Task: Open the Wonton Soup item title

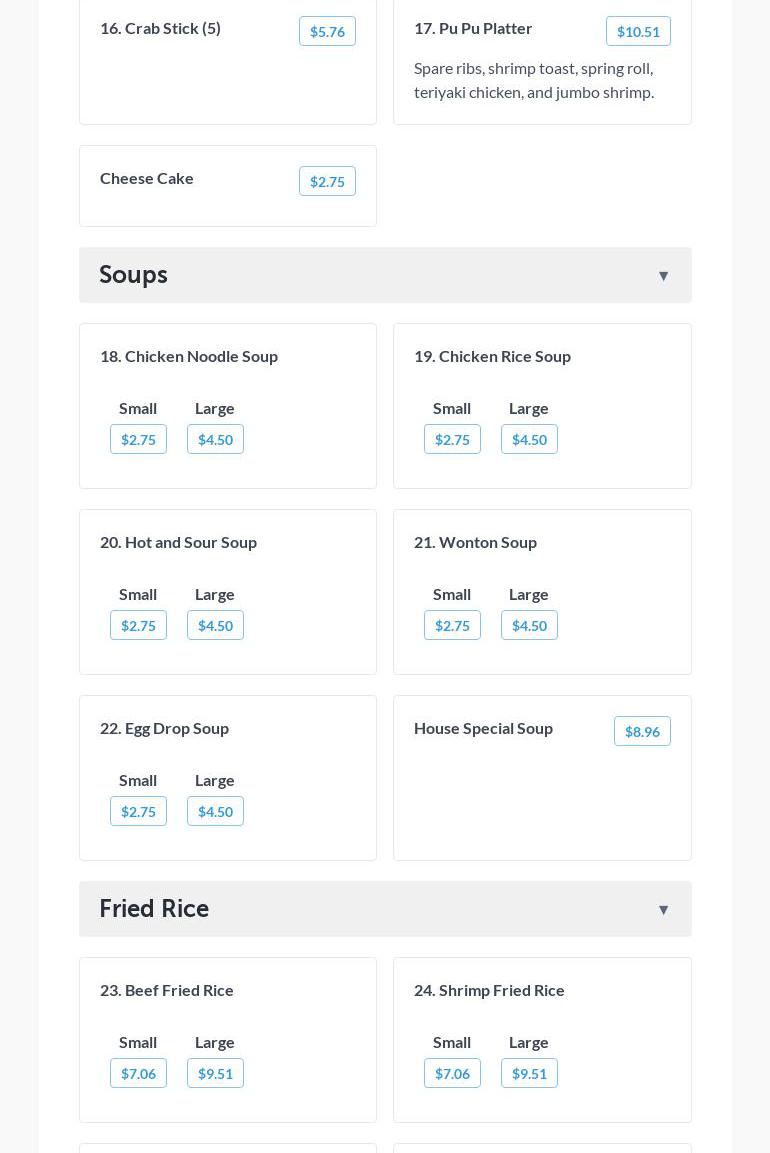Action: point(475,542)
